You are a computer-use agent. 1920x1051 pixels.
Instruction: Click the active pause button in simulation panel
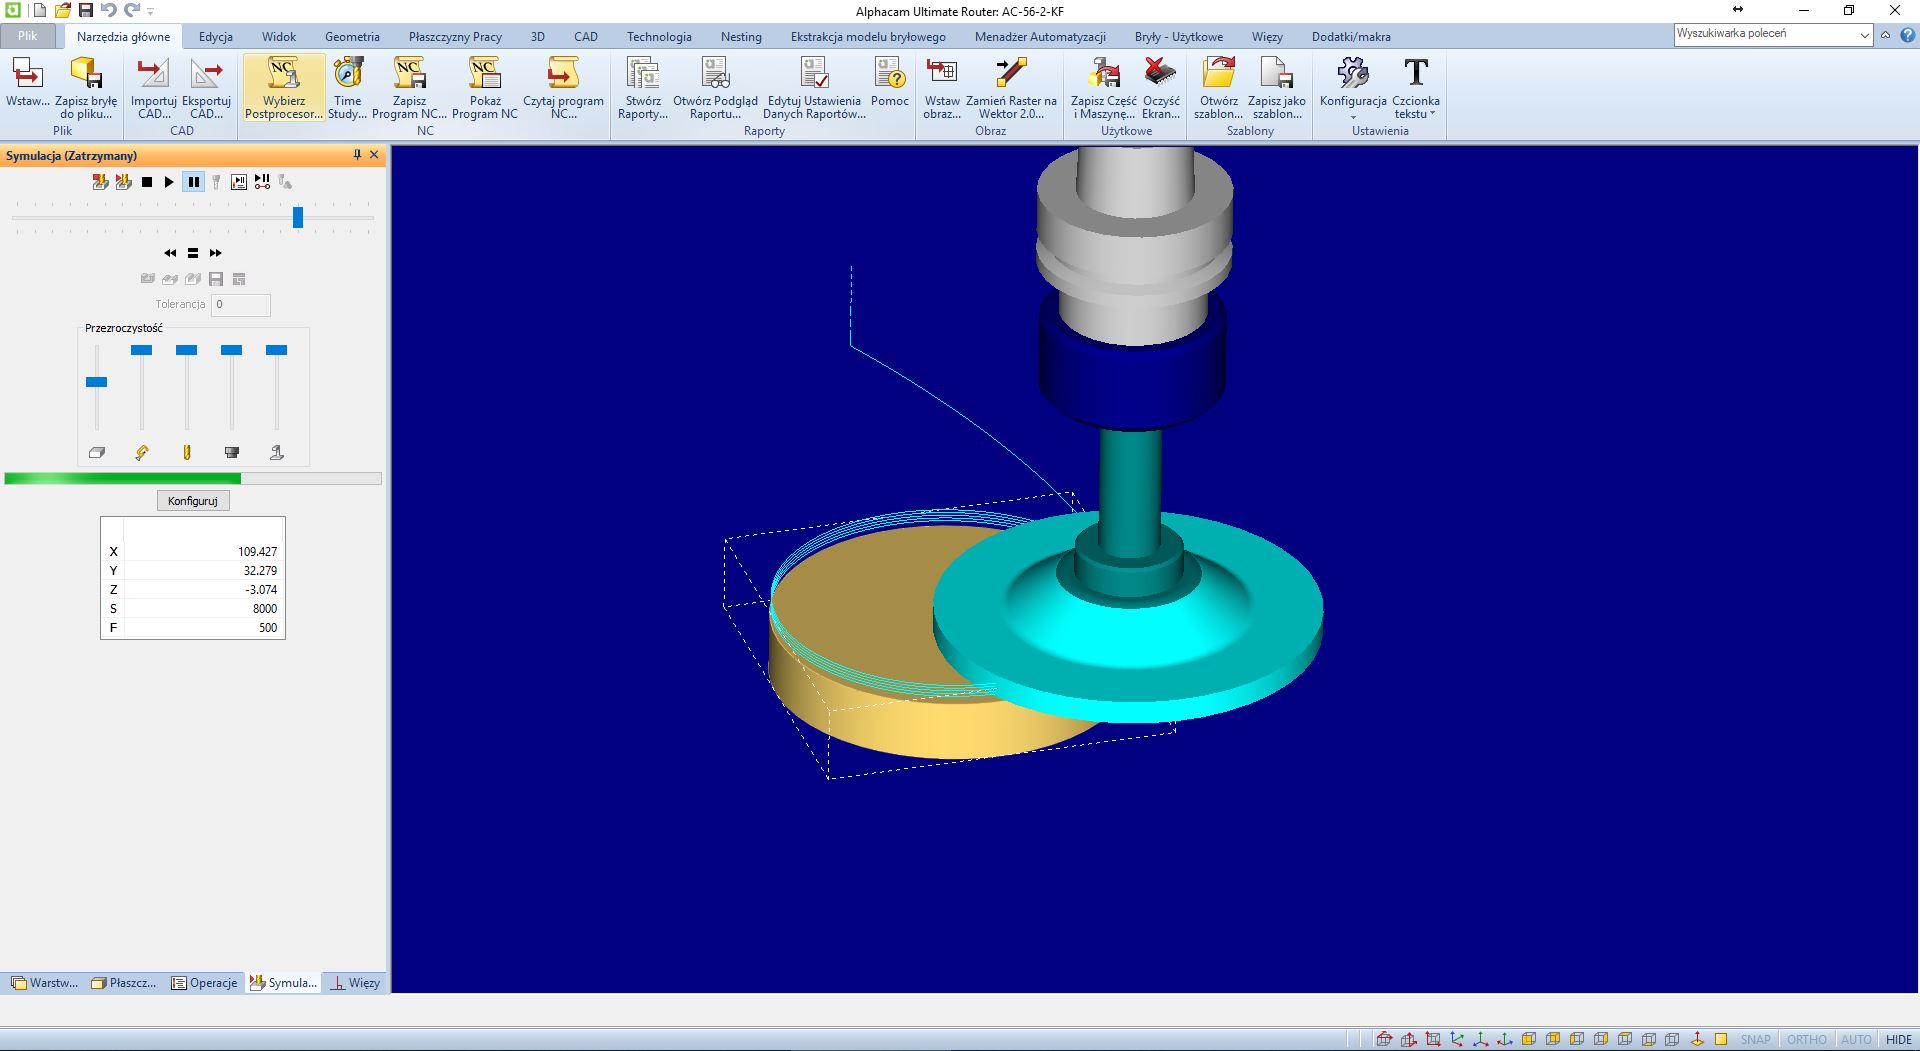point(194,182)
